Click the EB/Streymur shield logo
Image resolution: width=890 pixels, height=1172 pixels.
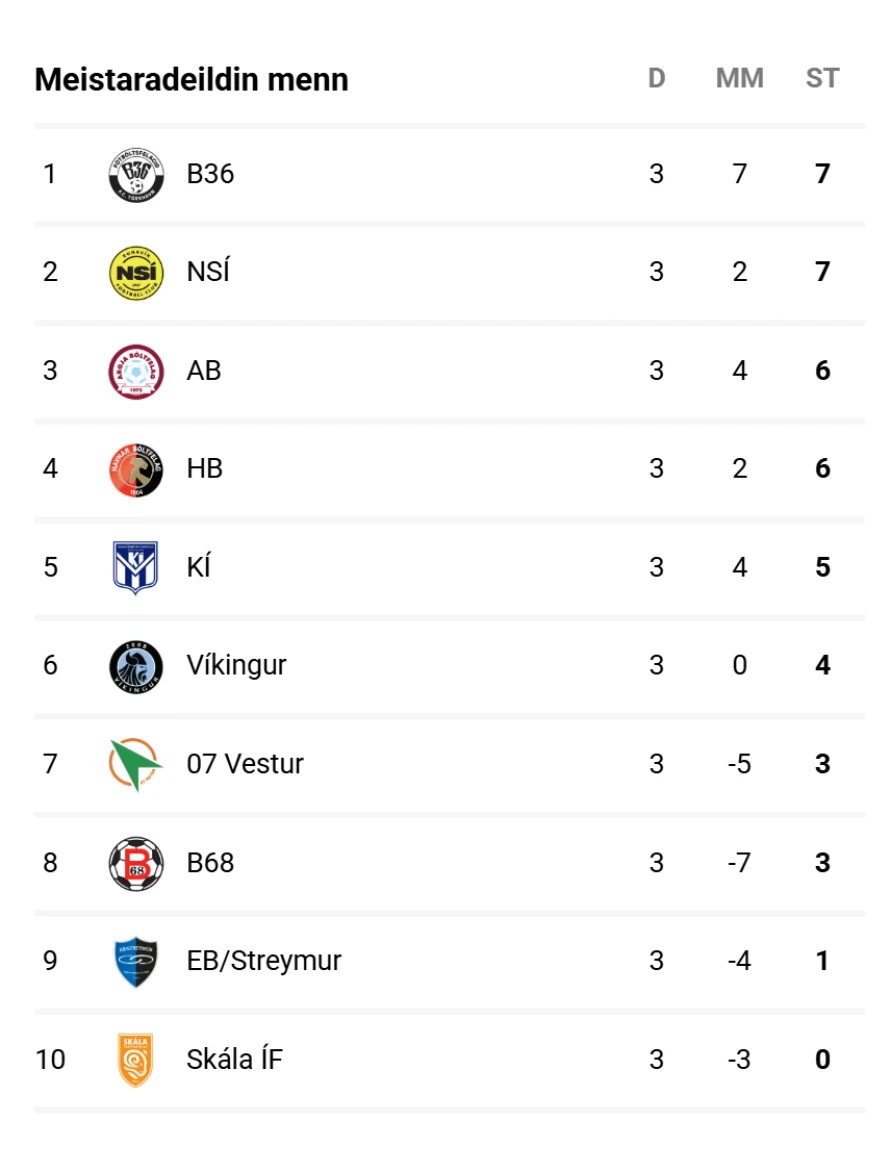pyautogui.click(x=135, y=961)
